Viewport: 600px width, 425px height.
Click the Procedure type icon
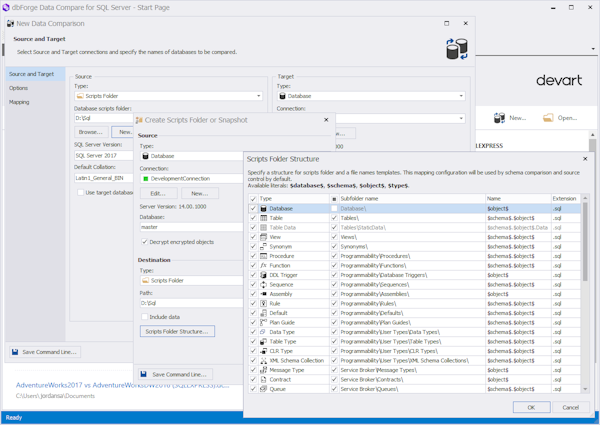[x=263, y=256]
